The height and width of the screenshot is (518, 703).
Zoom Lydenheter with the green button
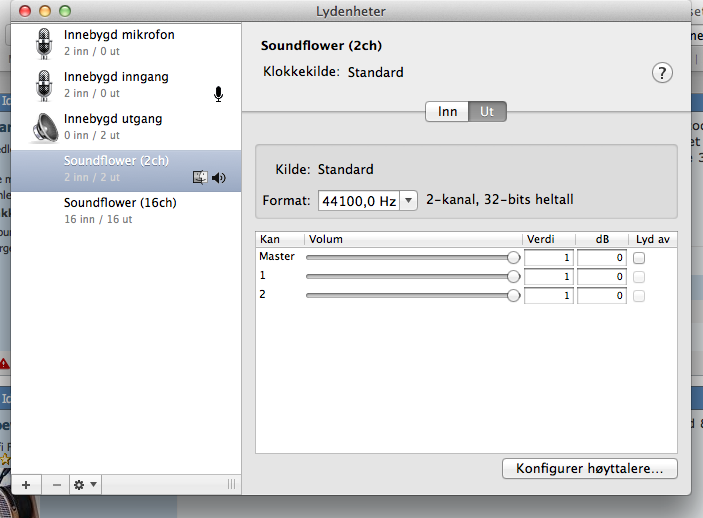point(65,11)
